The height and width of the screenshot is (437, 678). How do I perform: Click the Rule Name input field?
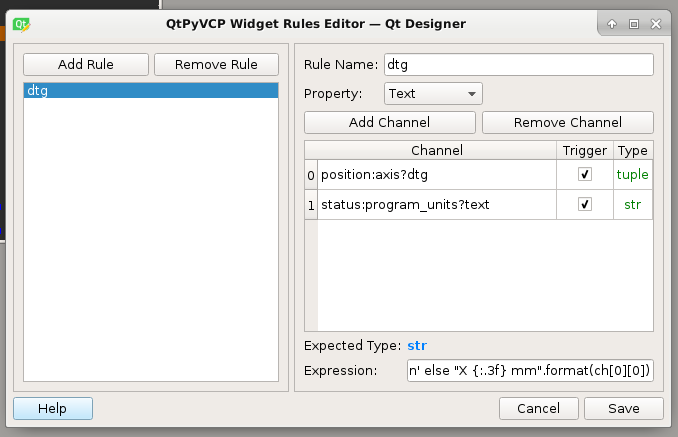coord(518,65)
